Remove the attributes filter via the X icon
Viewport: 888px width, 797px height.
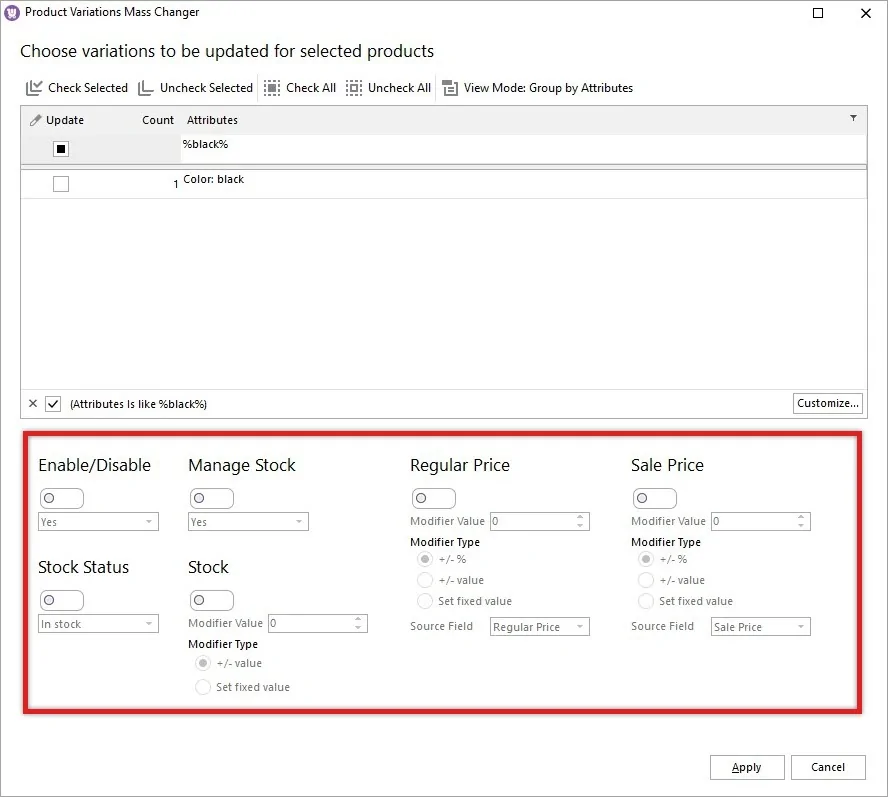[x=32, y=403]
